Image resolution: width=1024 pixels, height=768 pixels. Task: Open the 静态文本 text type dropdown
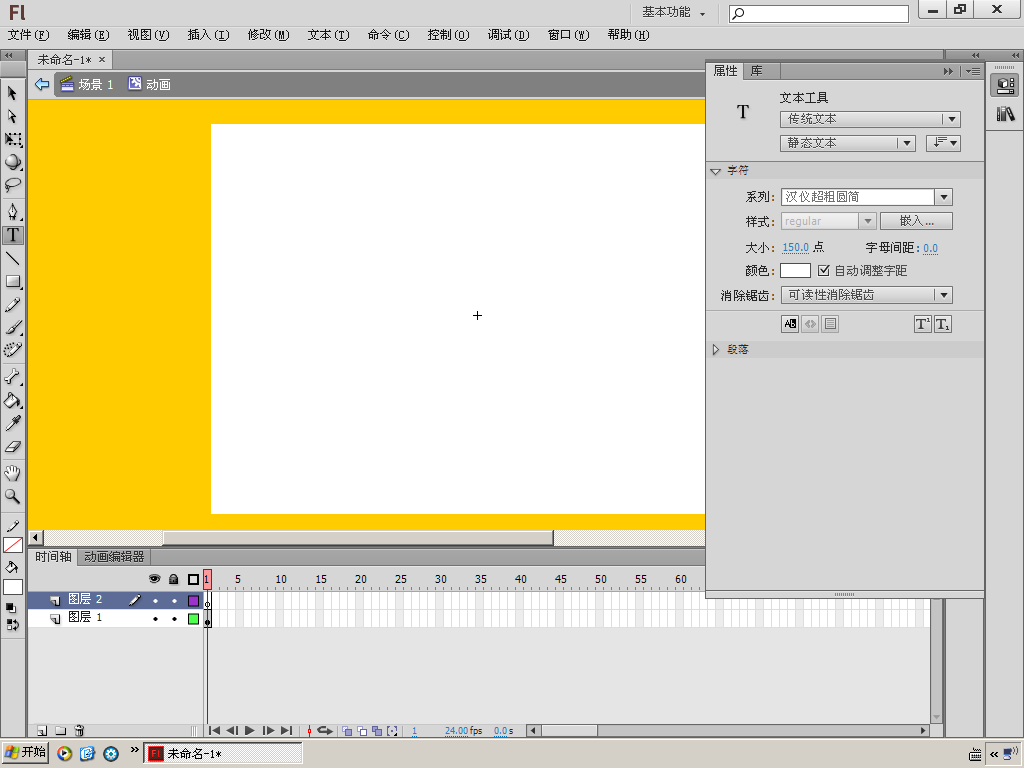(848, 143)
